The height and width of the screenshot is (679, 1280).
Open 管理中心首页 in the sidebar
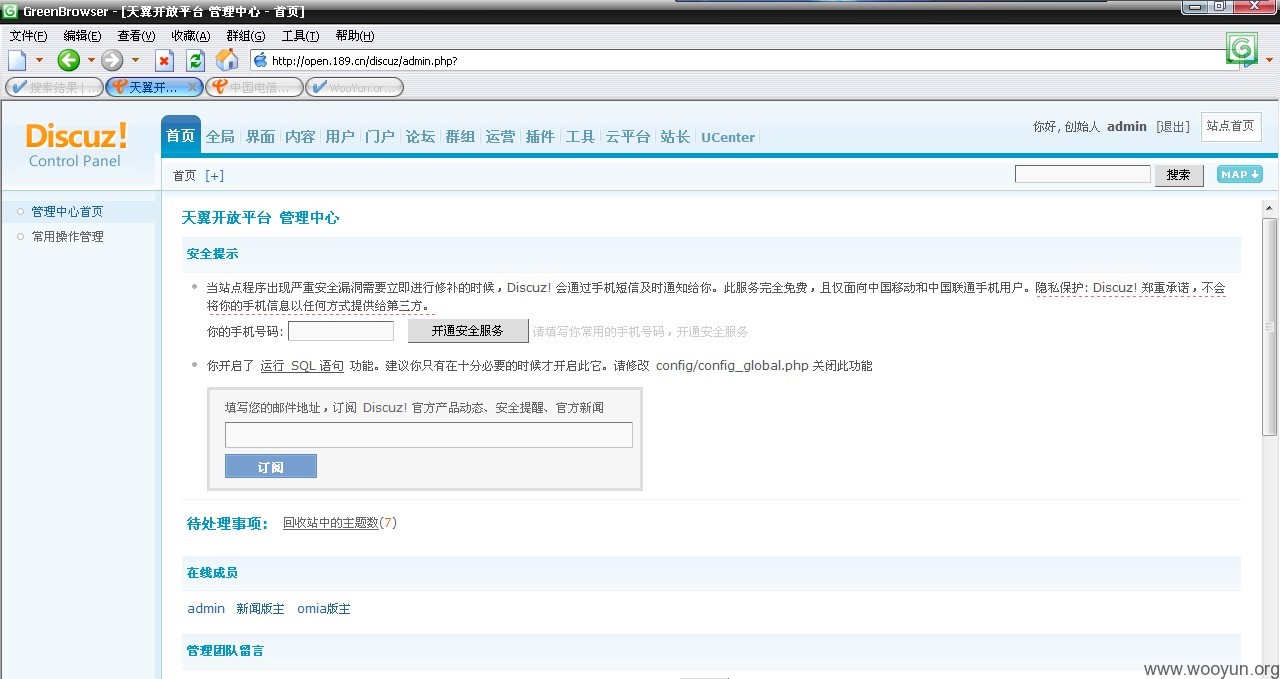tap(67, 212)
